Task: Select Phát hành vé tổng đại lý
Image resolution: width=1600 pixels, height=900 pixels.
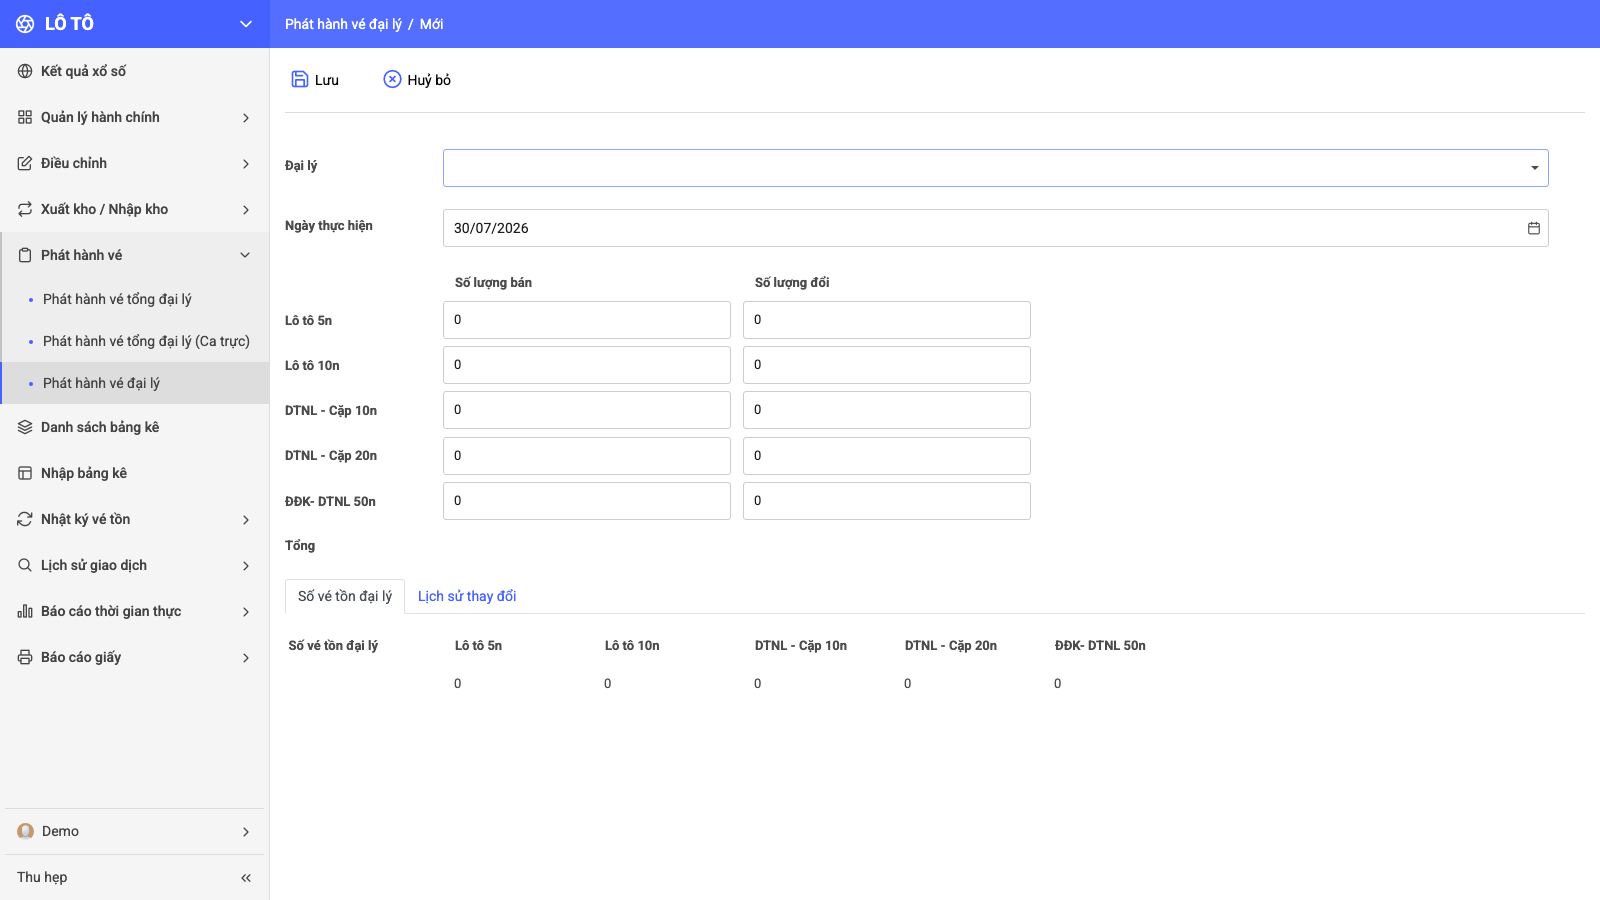Action: point(135,299)
